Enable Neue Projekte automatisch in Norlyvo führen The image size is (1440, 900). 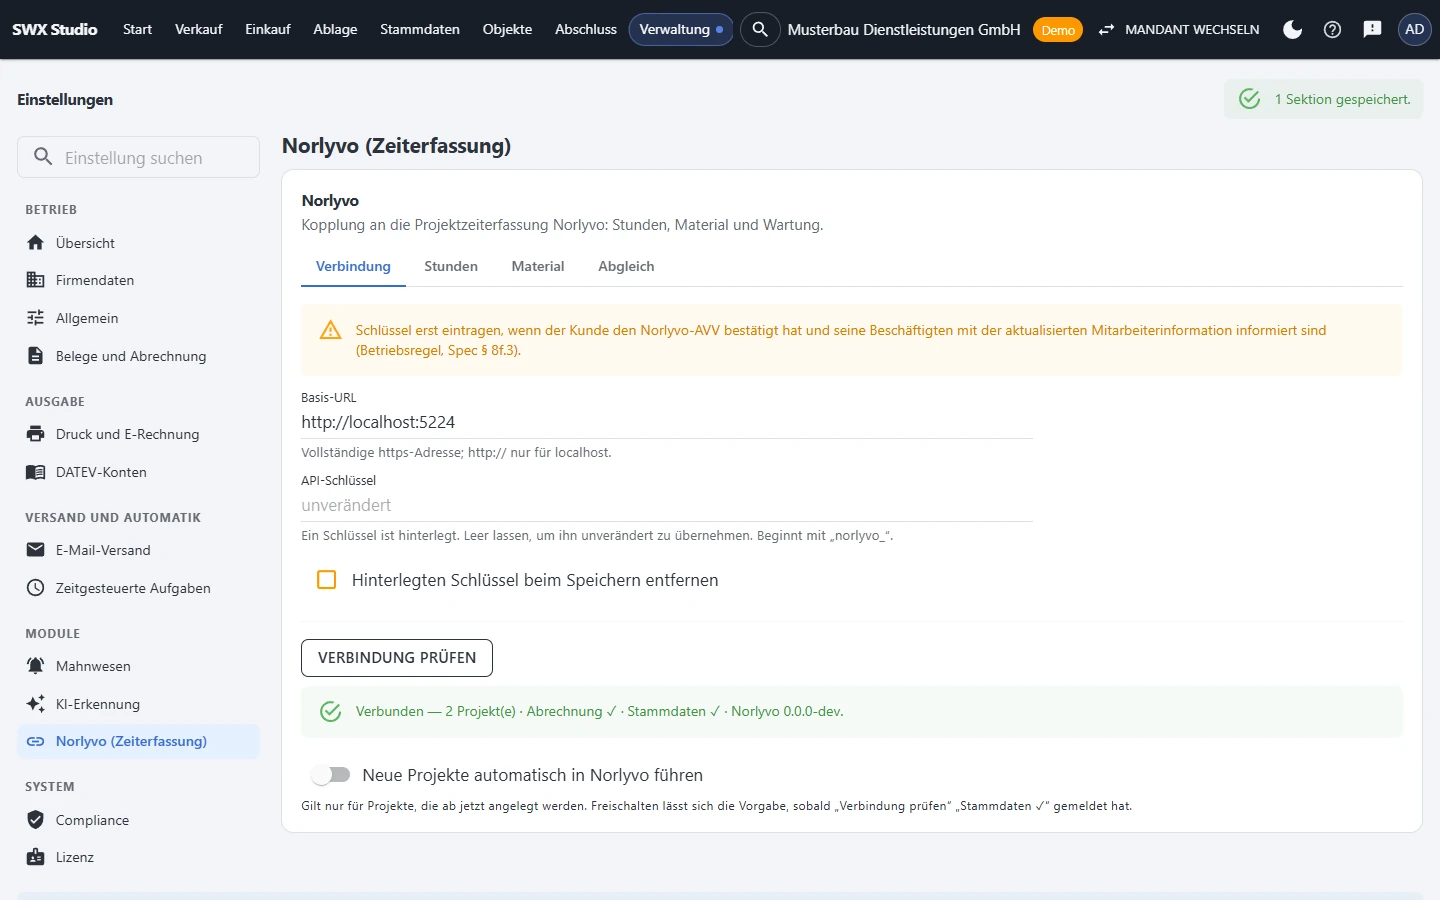point(331,775)
